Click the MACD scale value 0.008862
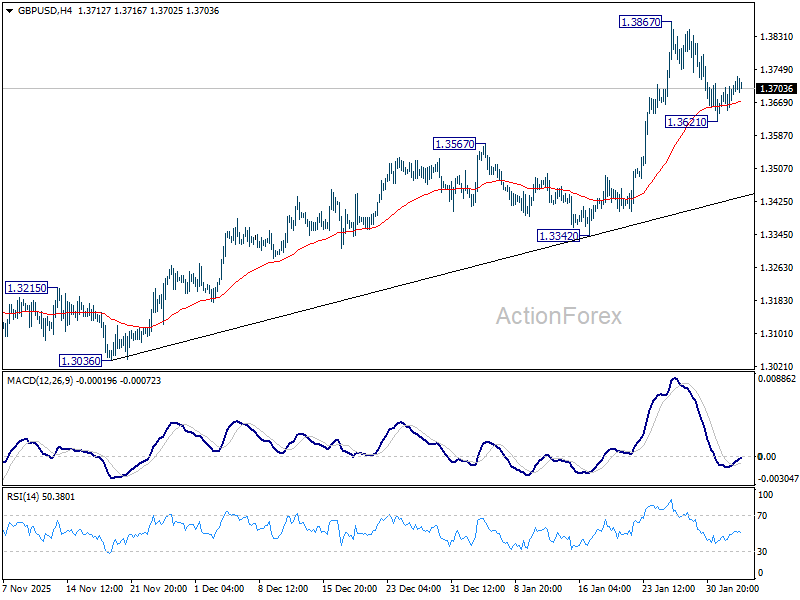The width and height of the screenshot is (800, 600). tap(777, 379)
